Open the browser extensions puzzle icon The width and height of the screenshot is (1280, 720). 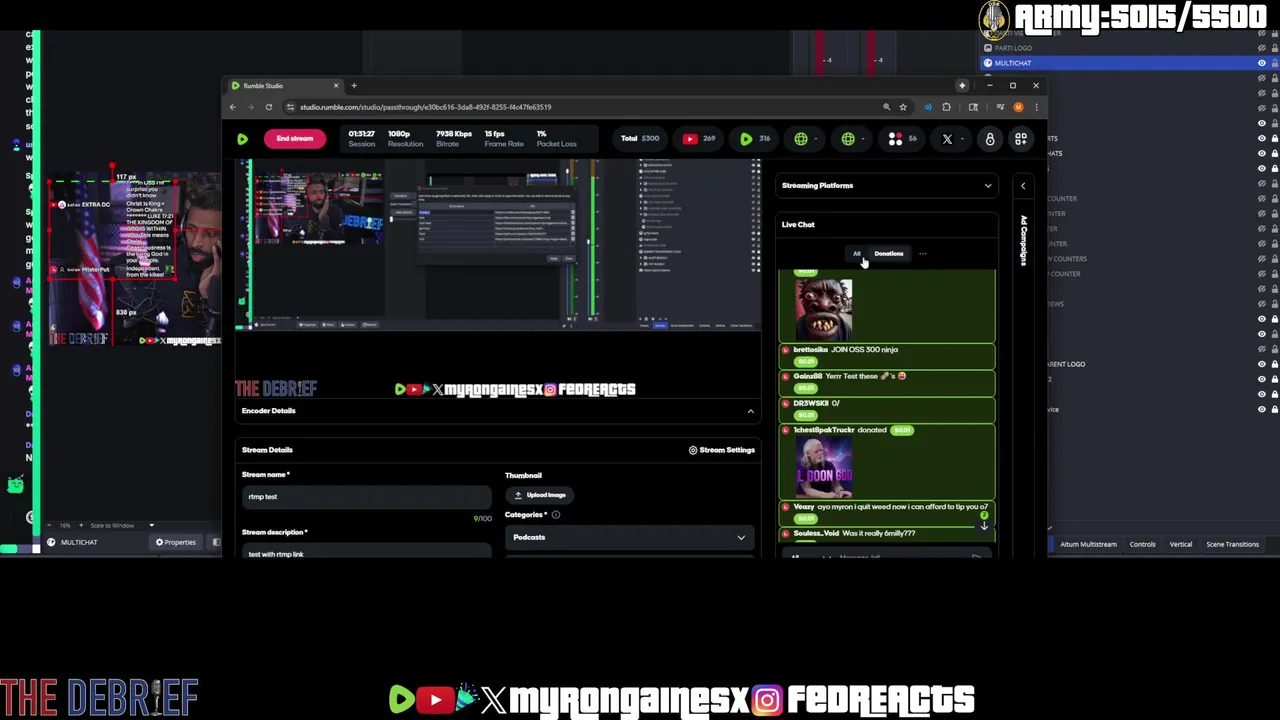946,107
